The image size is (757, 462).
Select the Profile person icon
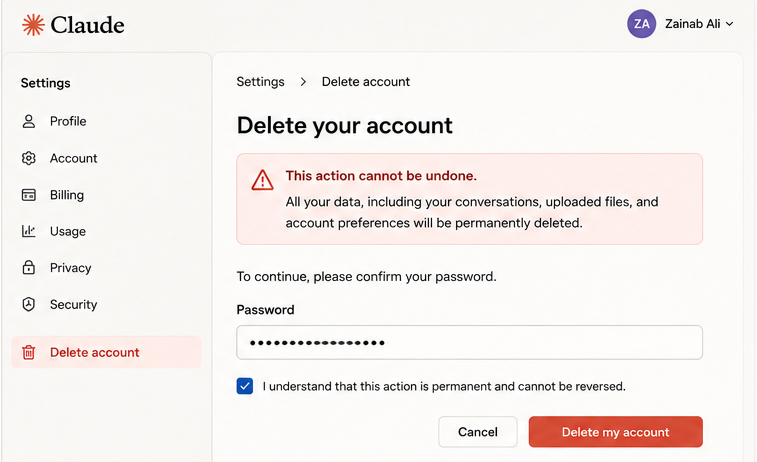(x=29, y=121)
